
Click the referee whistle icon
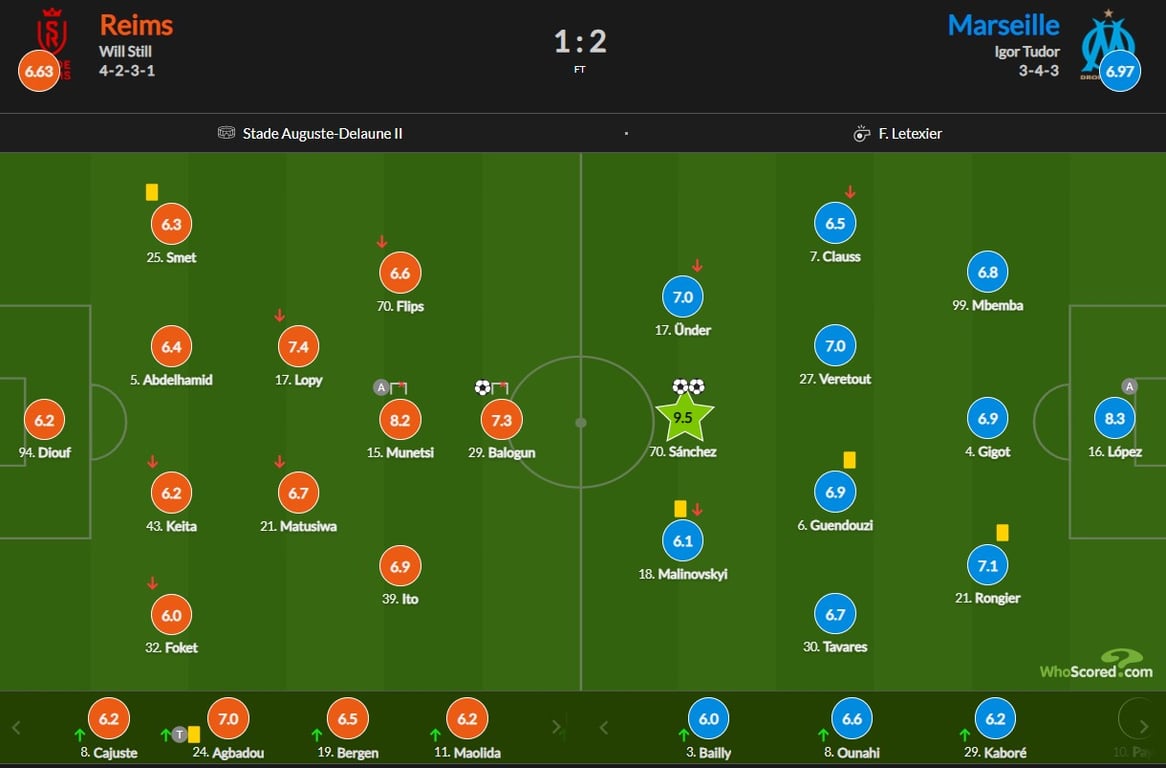pos(861,133)
